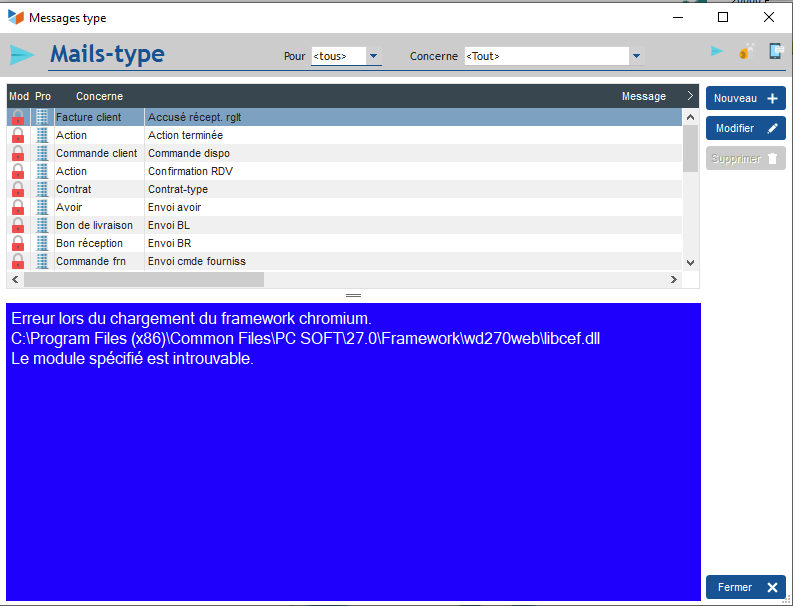
Task: Click the red lock on Envoi avoir row
Action: pyautogui.click(x=17, y=208)
